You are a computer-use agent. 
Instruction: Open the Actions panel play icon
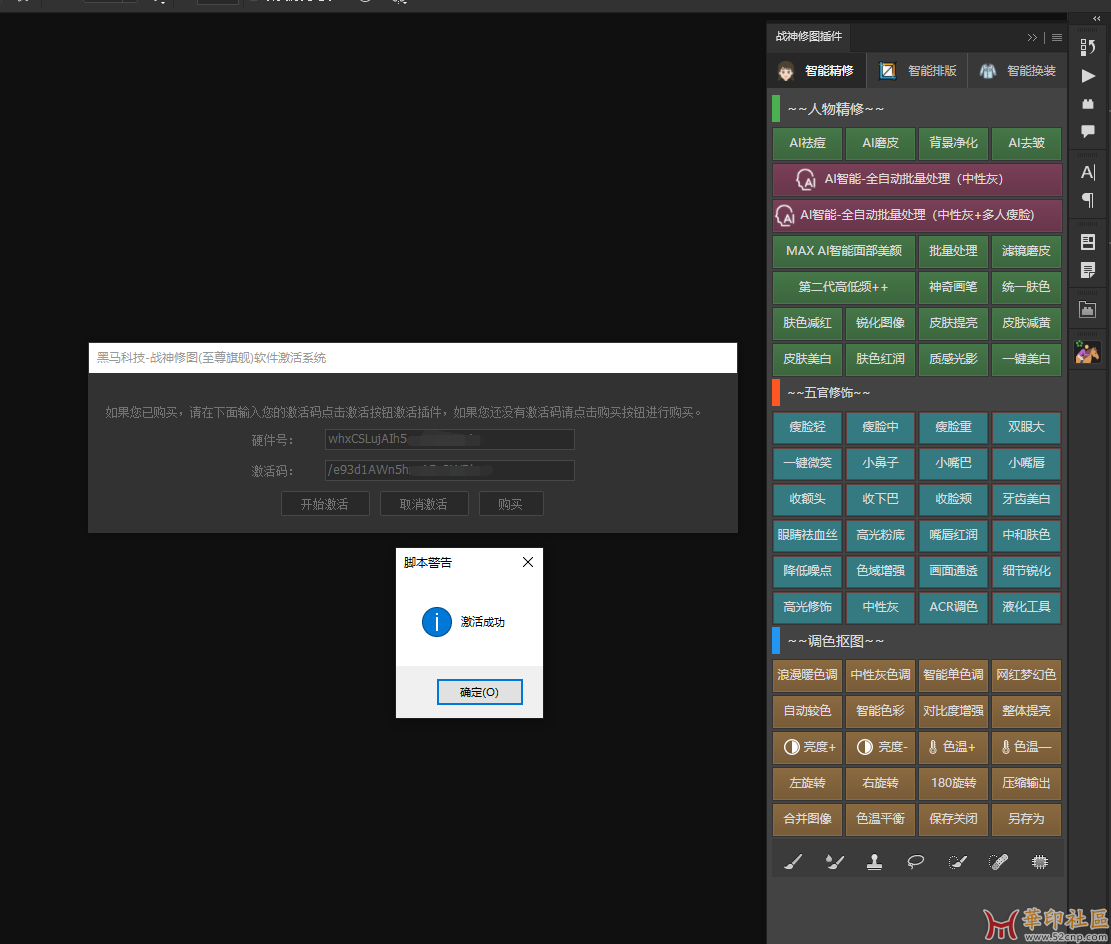point(1088,76)
